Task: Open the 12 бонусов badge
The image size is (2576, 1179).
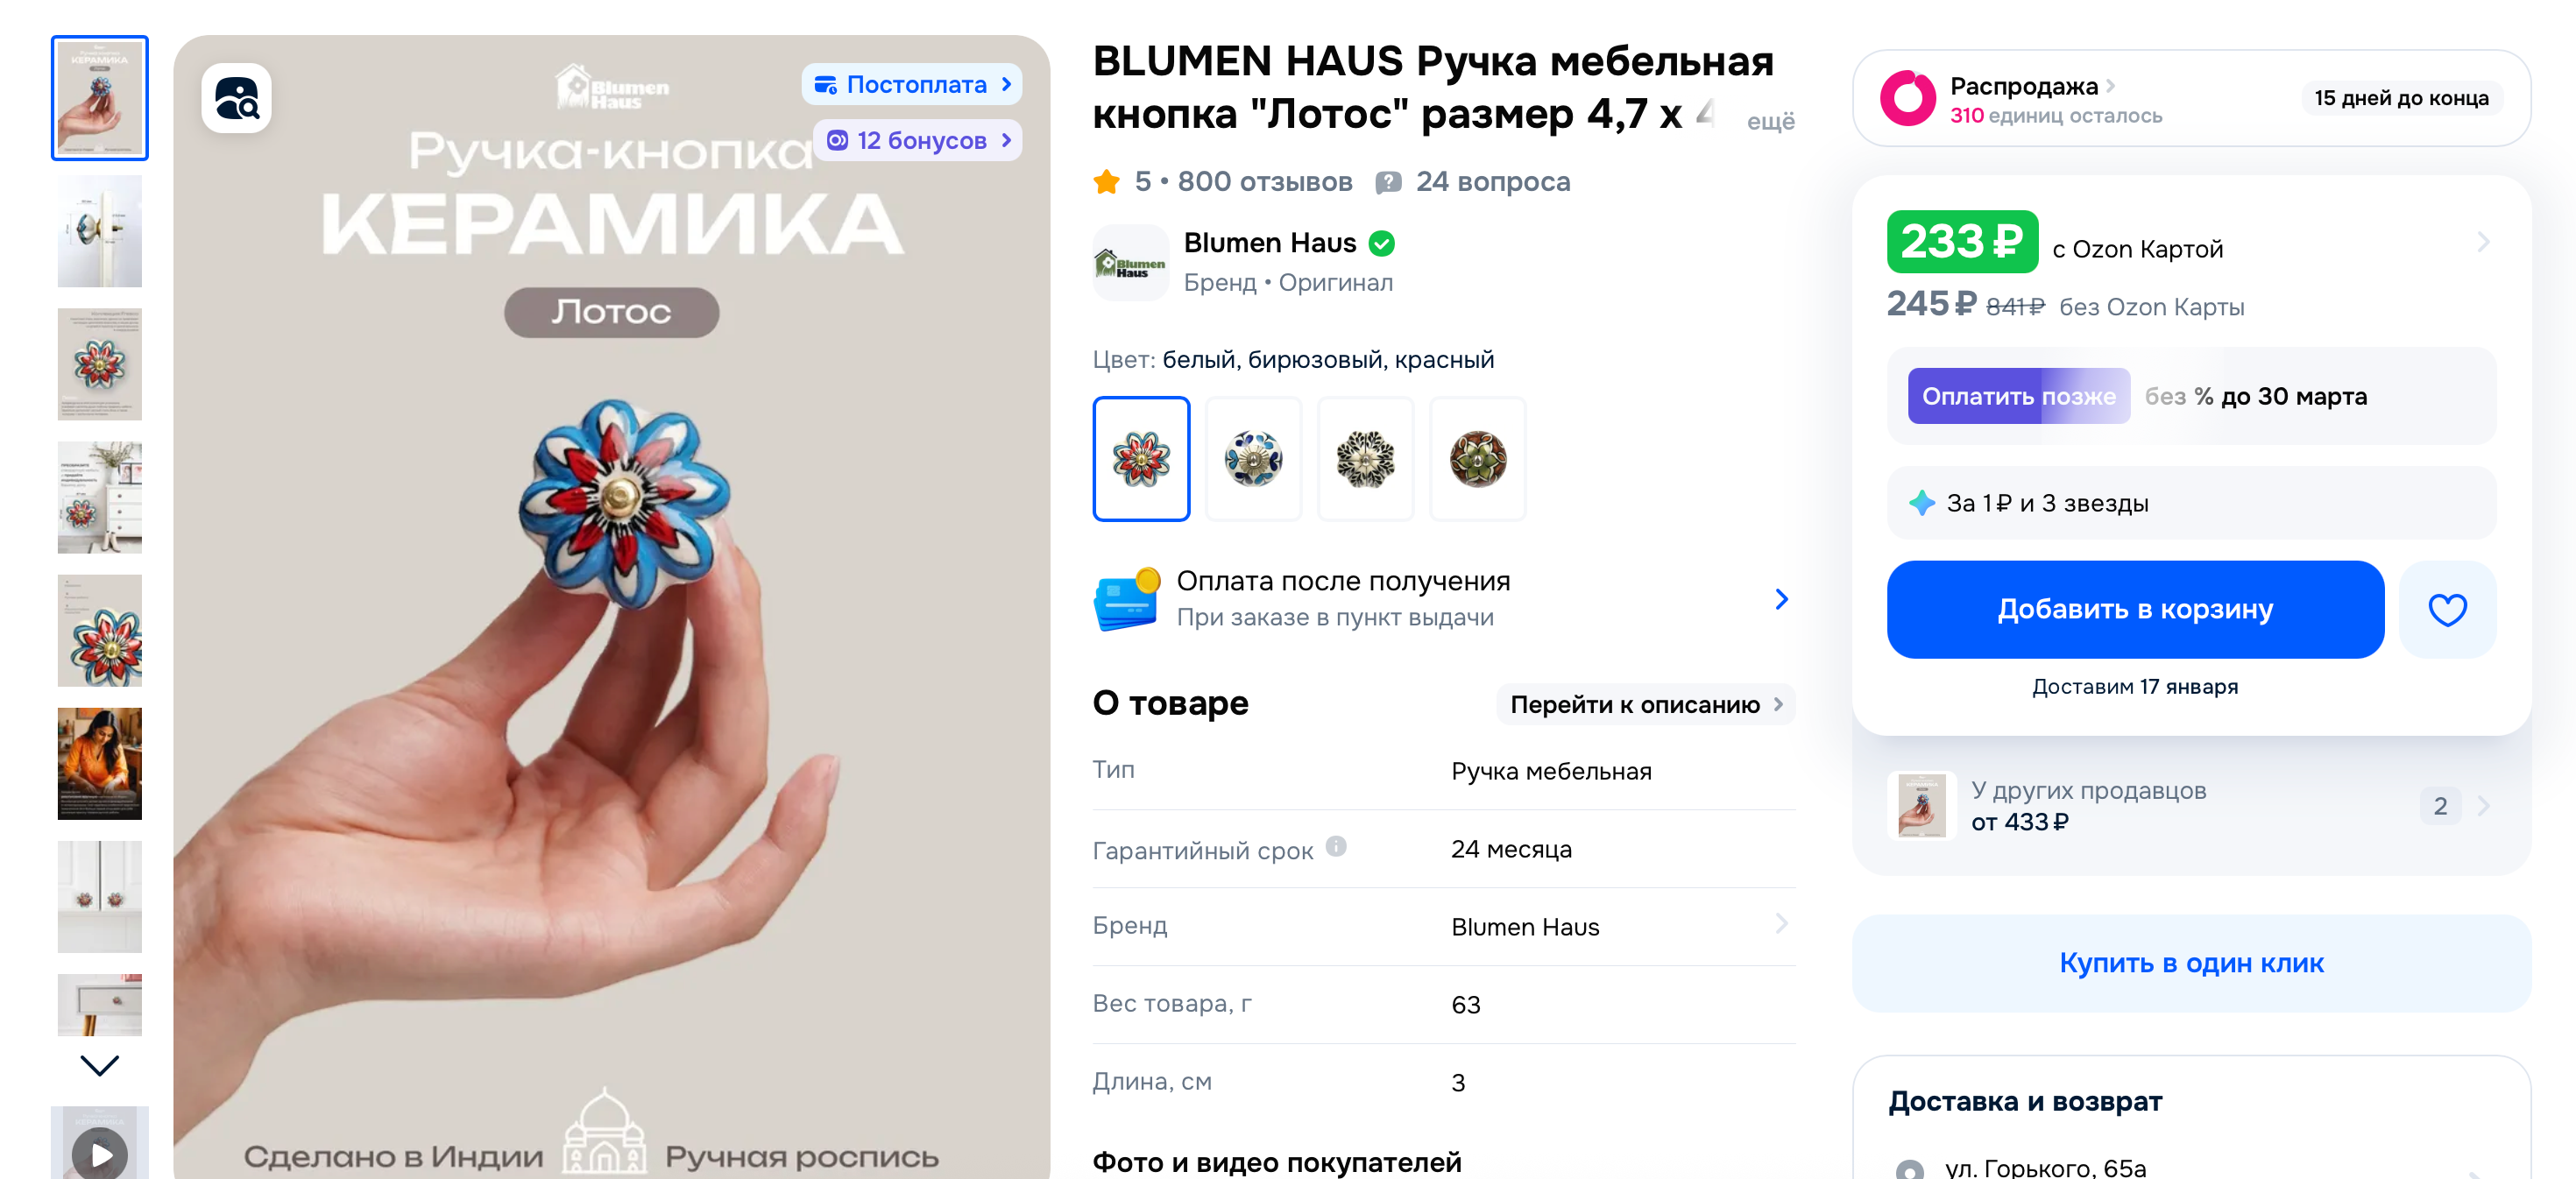Action: tap(918, 141)
